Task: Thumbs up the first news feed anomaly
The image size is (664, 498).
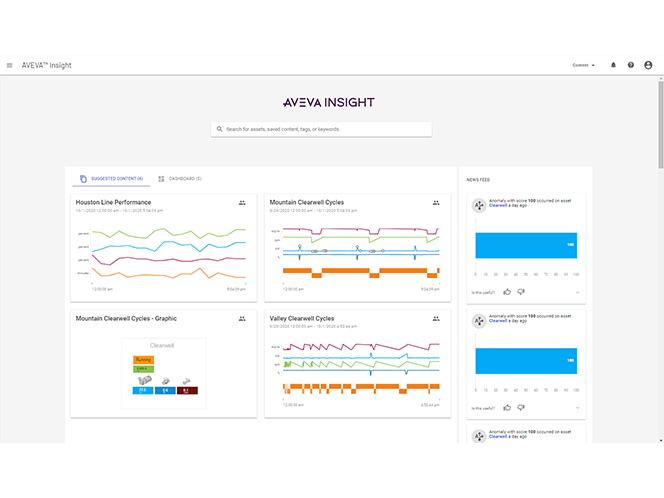Action: (x=507, y=292)
